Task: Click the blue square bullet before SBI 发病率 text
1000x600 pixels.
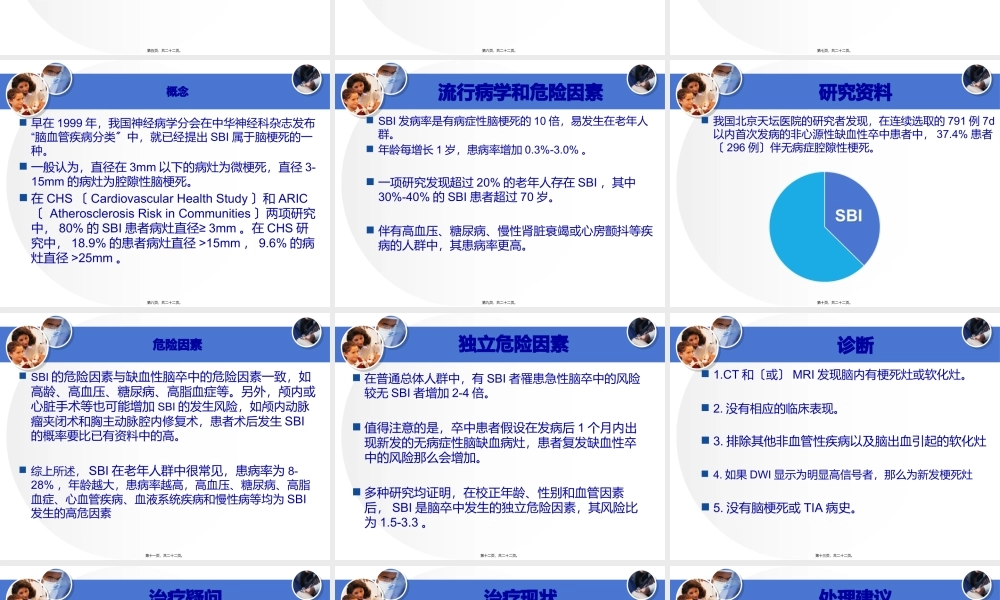Action: coord(360,119)
